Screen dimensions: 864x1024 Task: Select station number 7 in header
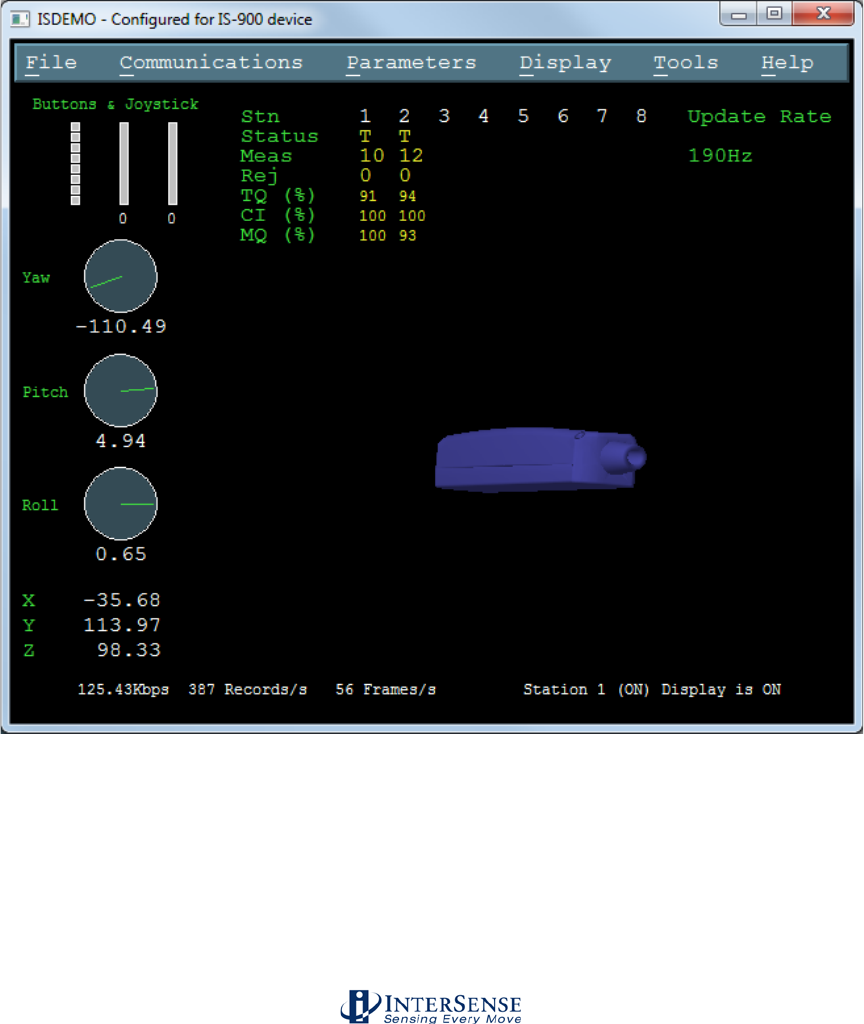tap(602, 116)
